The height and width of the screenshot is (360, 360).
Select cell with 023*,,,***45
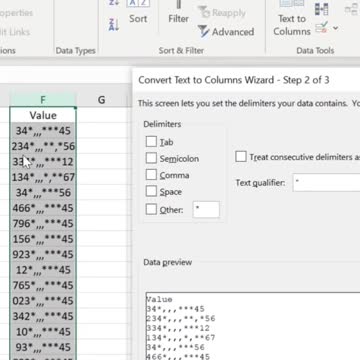click(x=43, y=301)
